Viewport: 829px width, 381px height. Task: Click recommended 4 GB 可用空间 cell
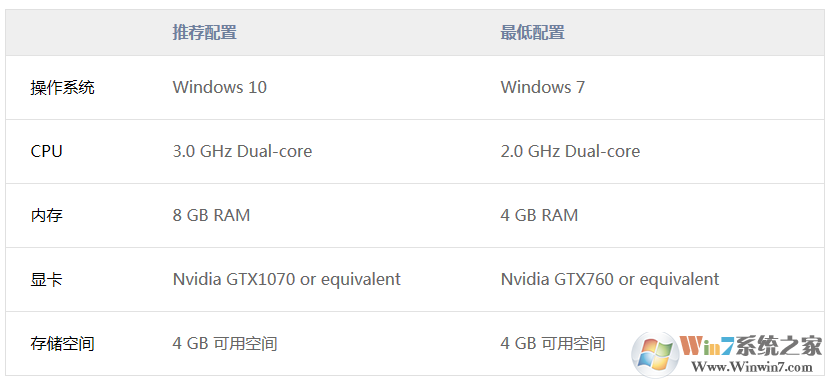click(x=225, y=344)
